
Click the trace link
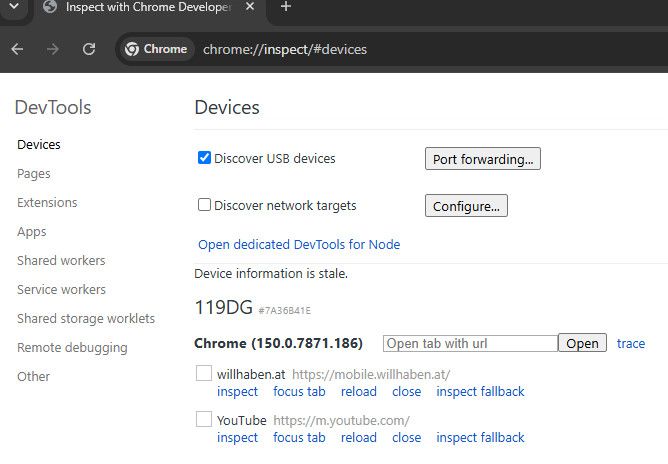point(631,343)
